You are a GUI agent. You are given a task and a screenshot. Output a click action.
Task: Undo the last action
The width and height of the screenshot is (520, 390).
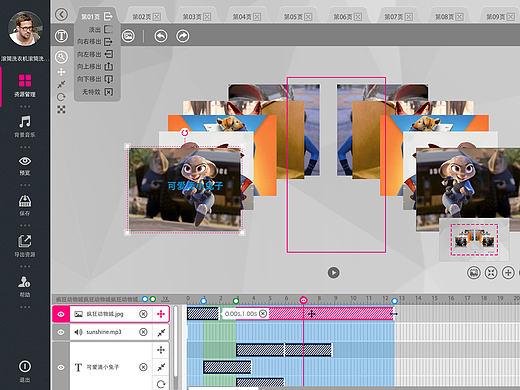coord(161,36)
